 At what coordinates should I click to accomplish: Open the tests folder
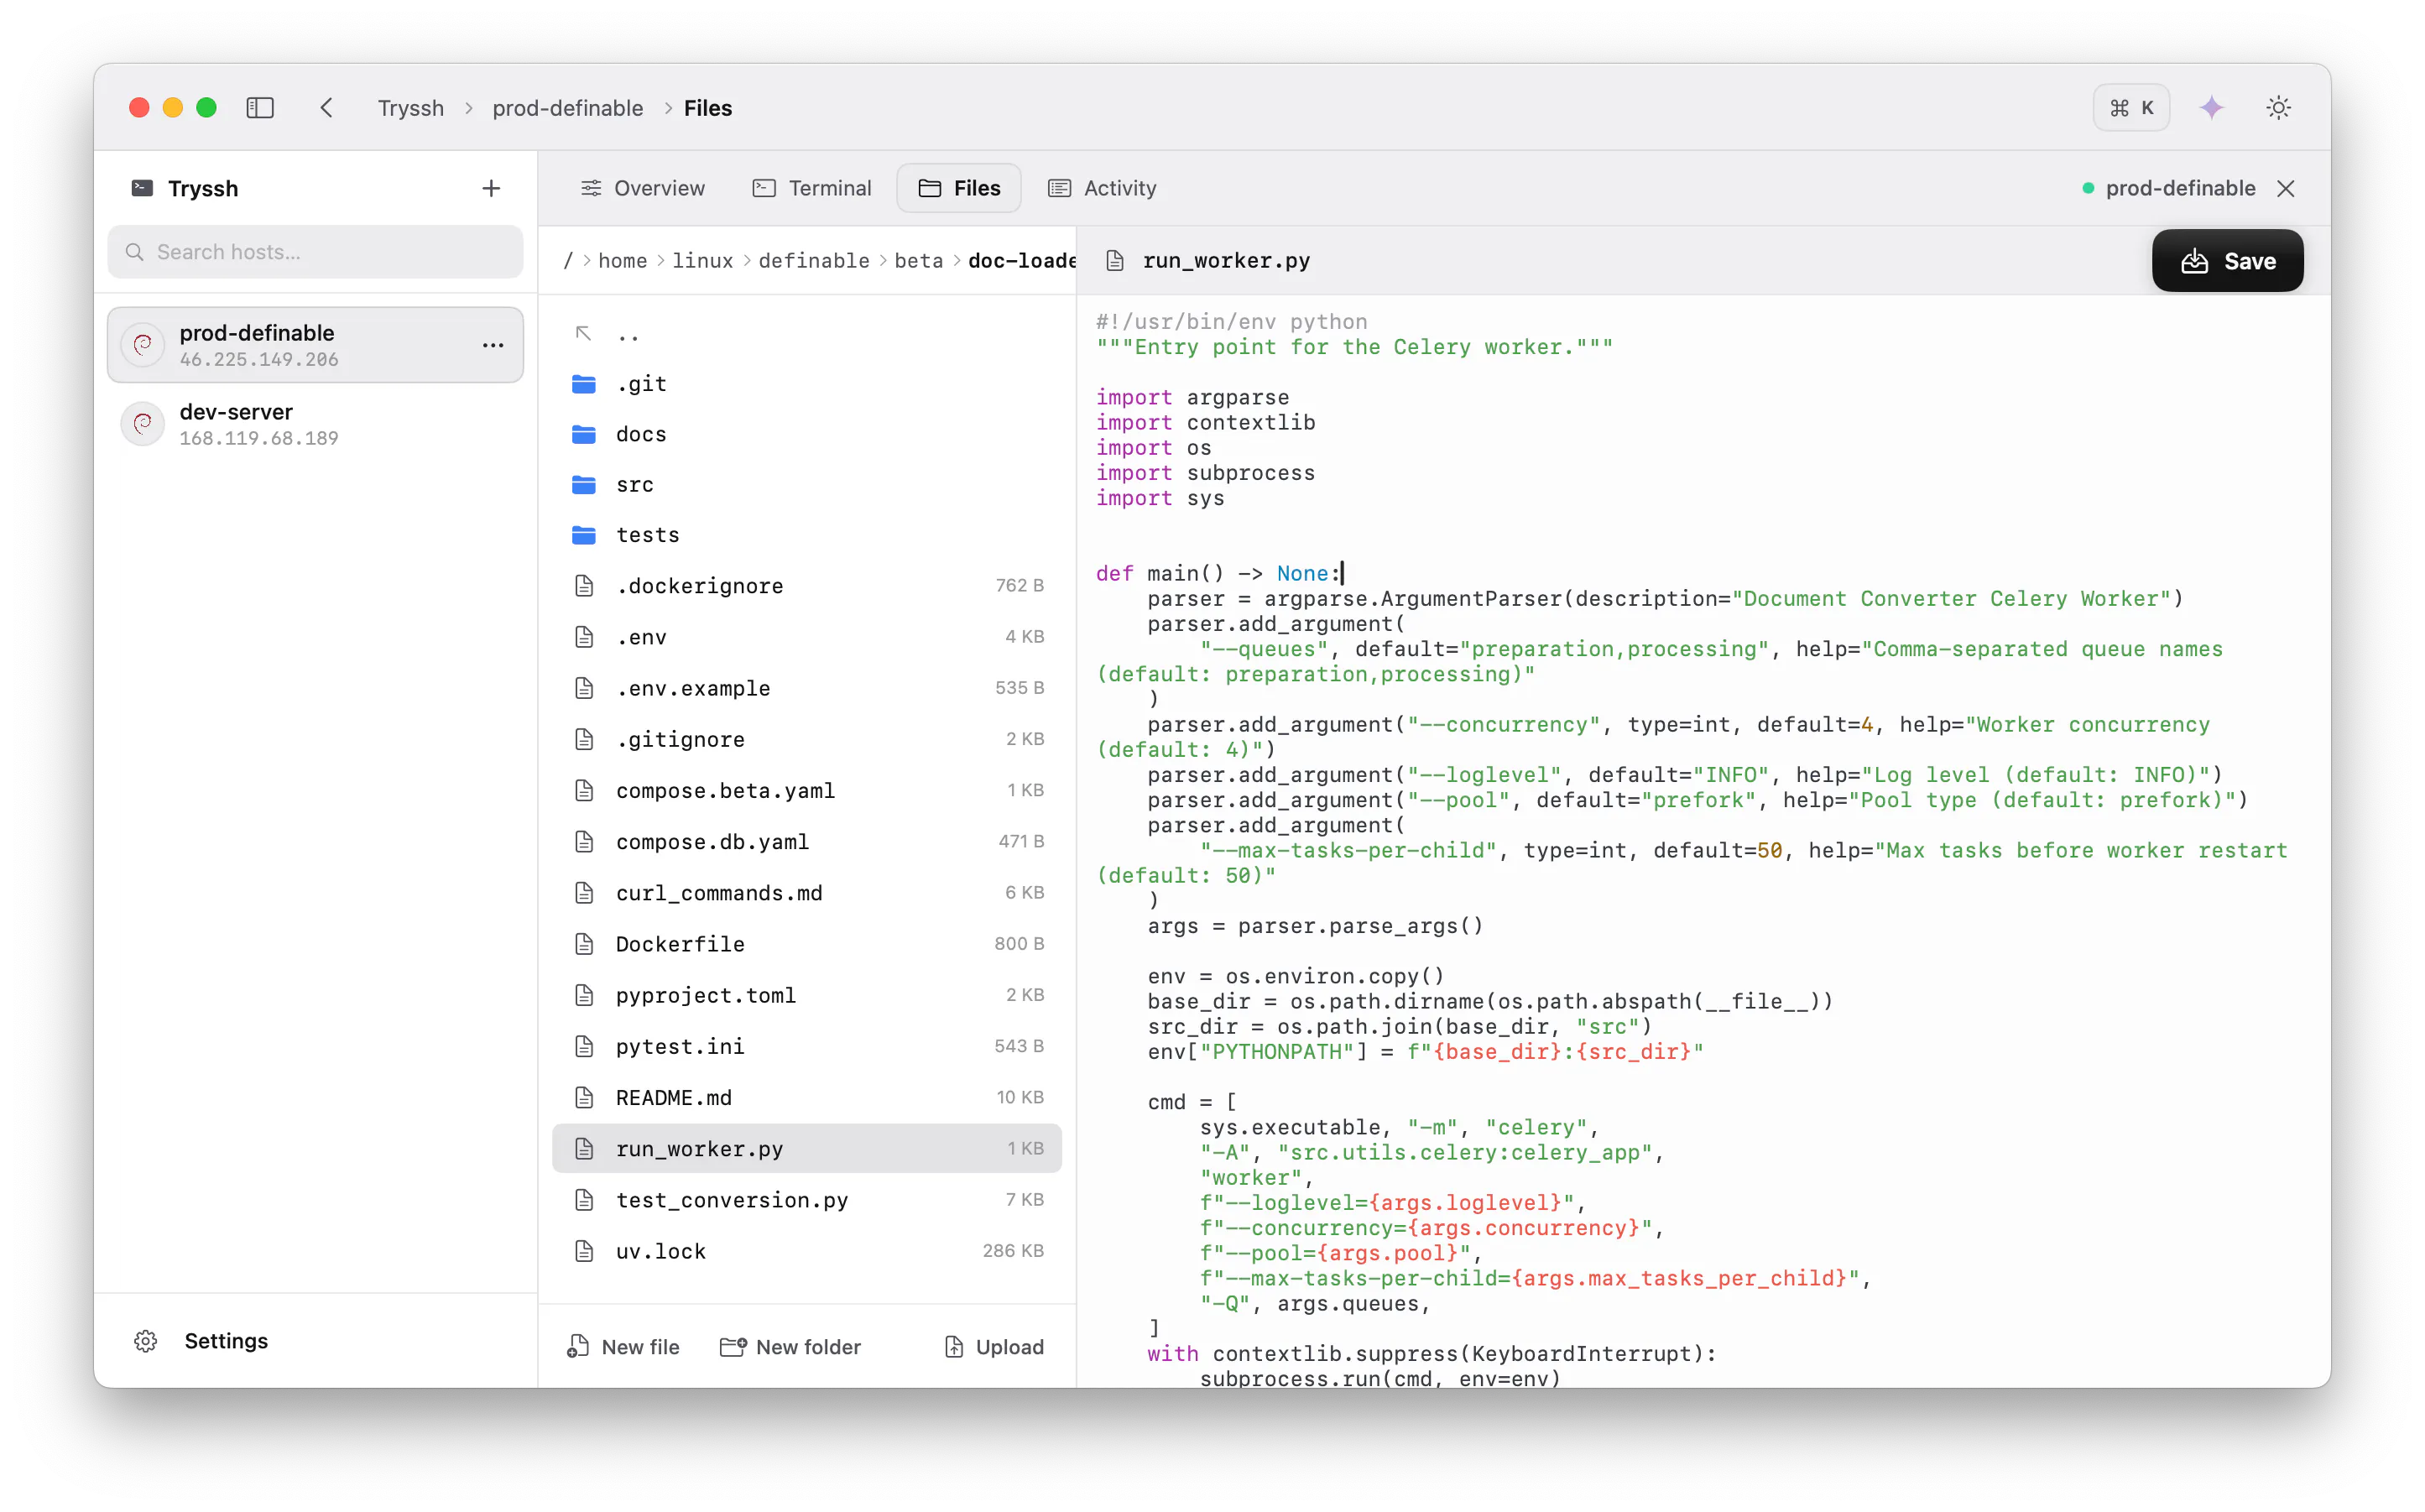pyautogui.click(x=806, y=535)
